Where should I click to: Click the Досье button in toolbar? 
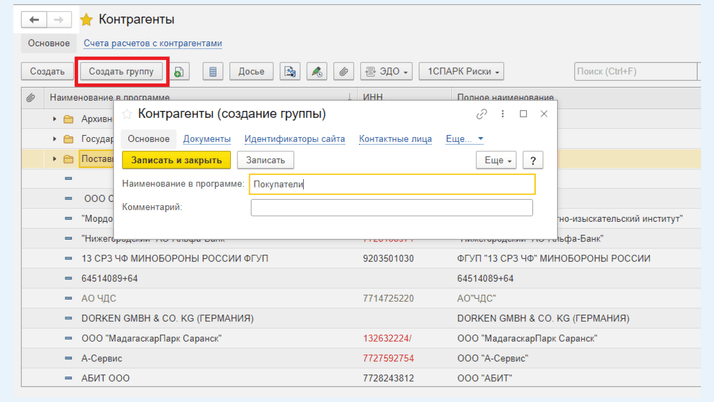(x=251, y=72)
